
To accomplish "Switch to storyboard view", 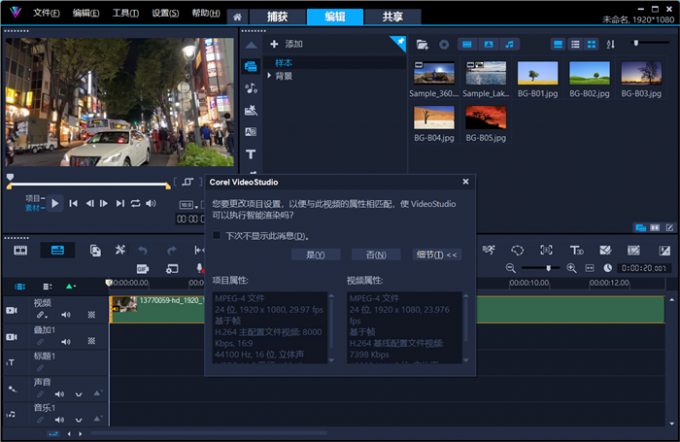I will pos(20,250).
